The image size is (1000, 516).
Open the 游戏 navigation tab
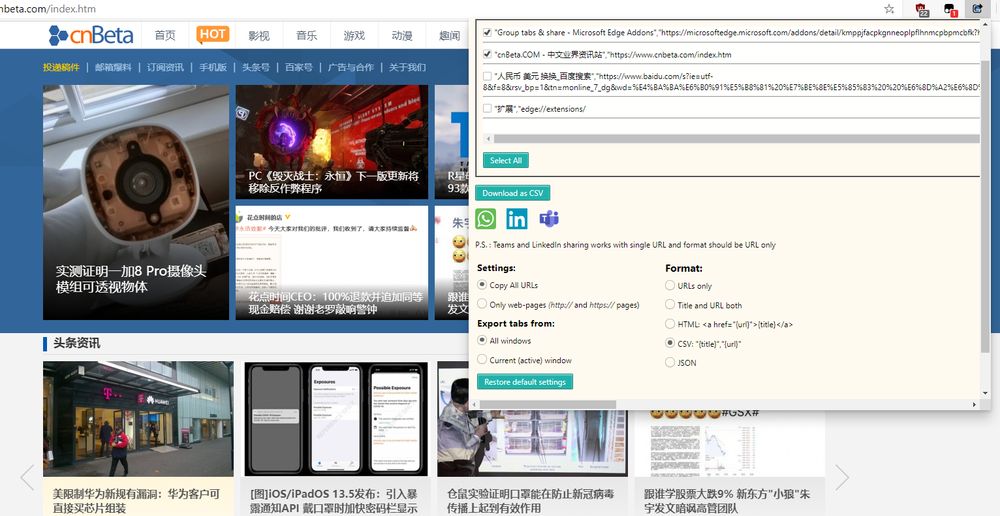click(x=354, y=36)
